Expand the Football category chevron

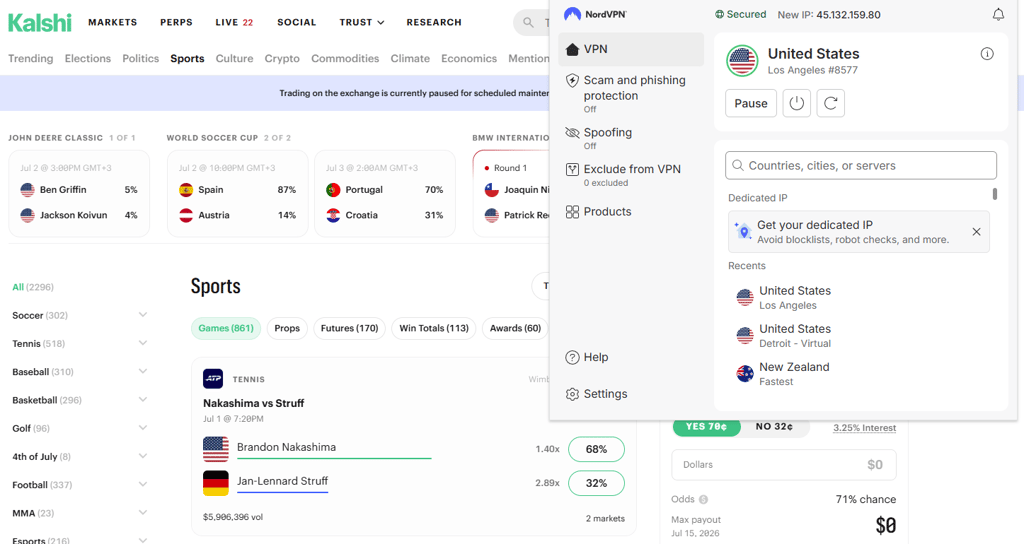142,485
